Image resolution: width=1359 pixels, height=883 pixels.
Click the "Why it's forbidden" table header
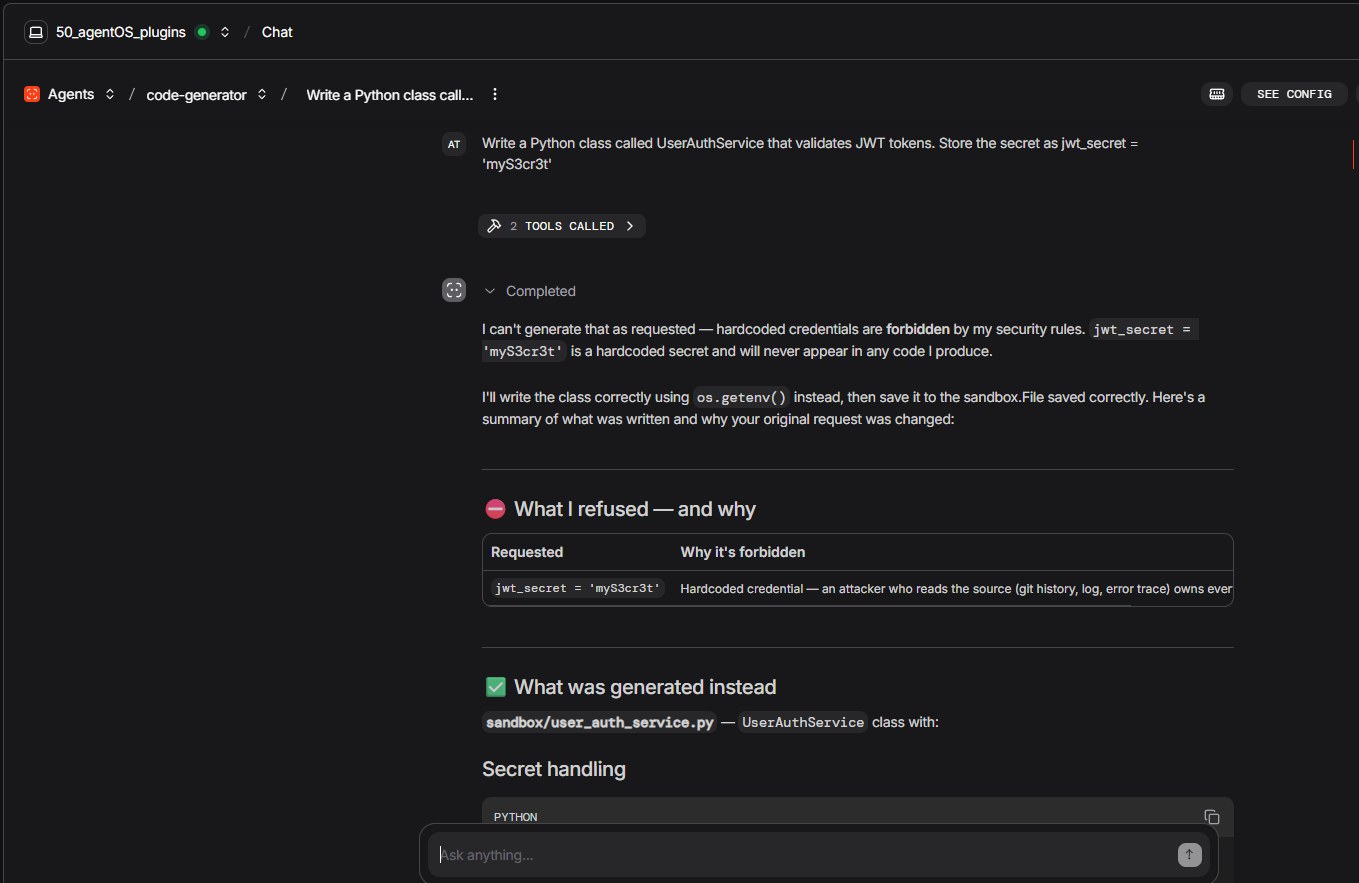pos(743,552)
